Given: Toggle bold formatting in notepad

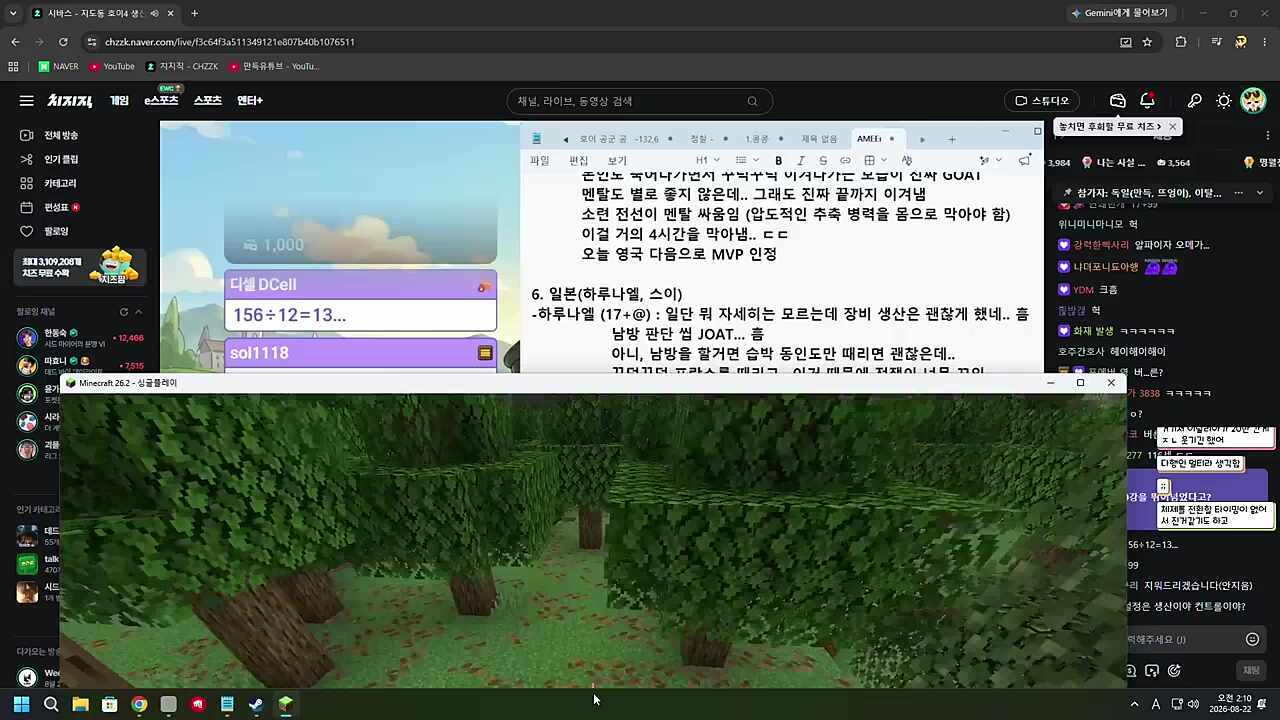Looking at the screenshot, I should [779, 160].
